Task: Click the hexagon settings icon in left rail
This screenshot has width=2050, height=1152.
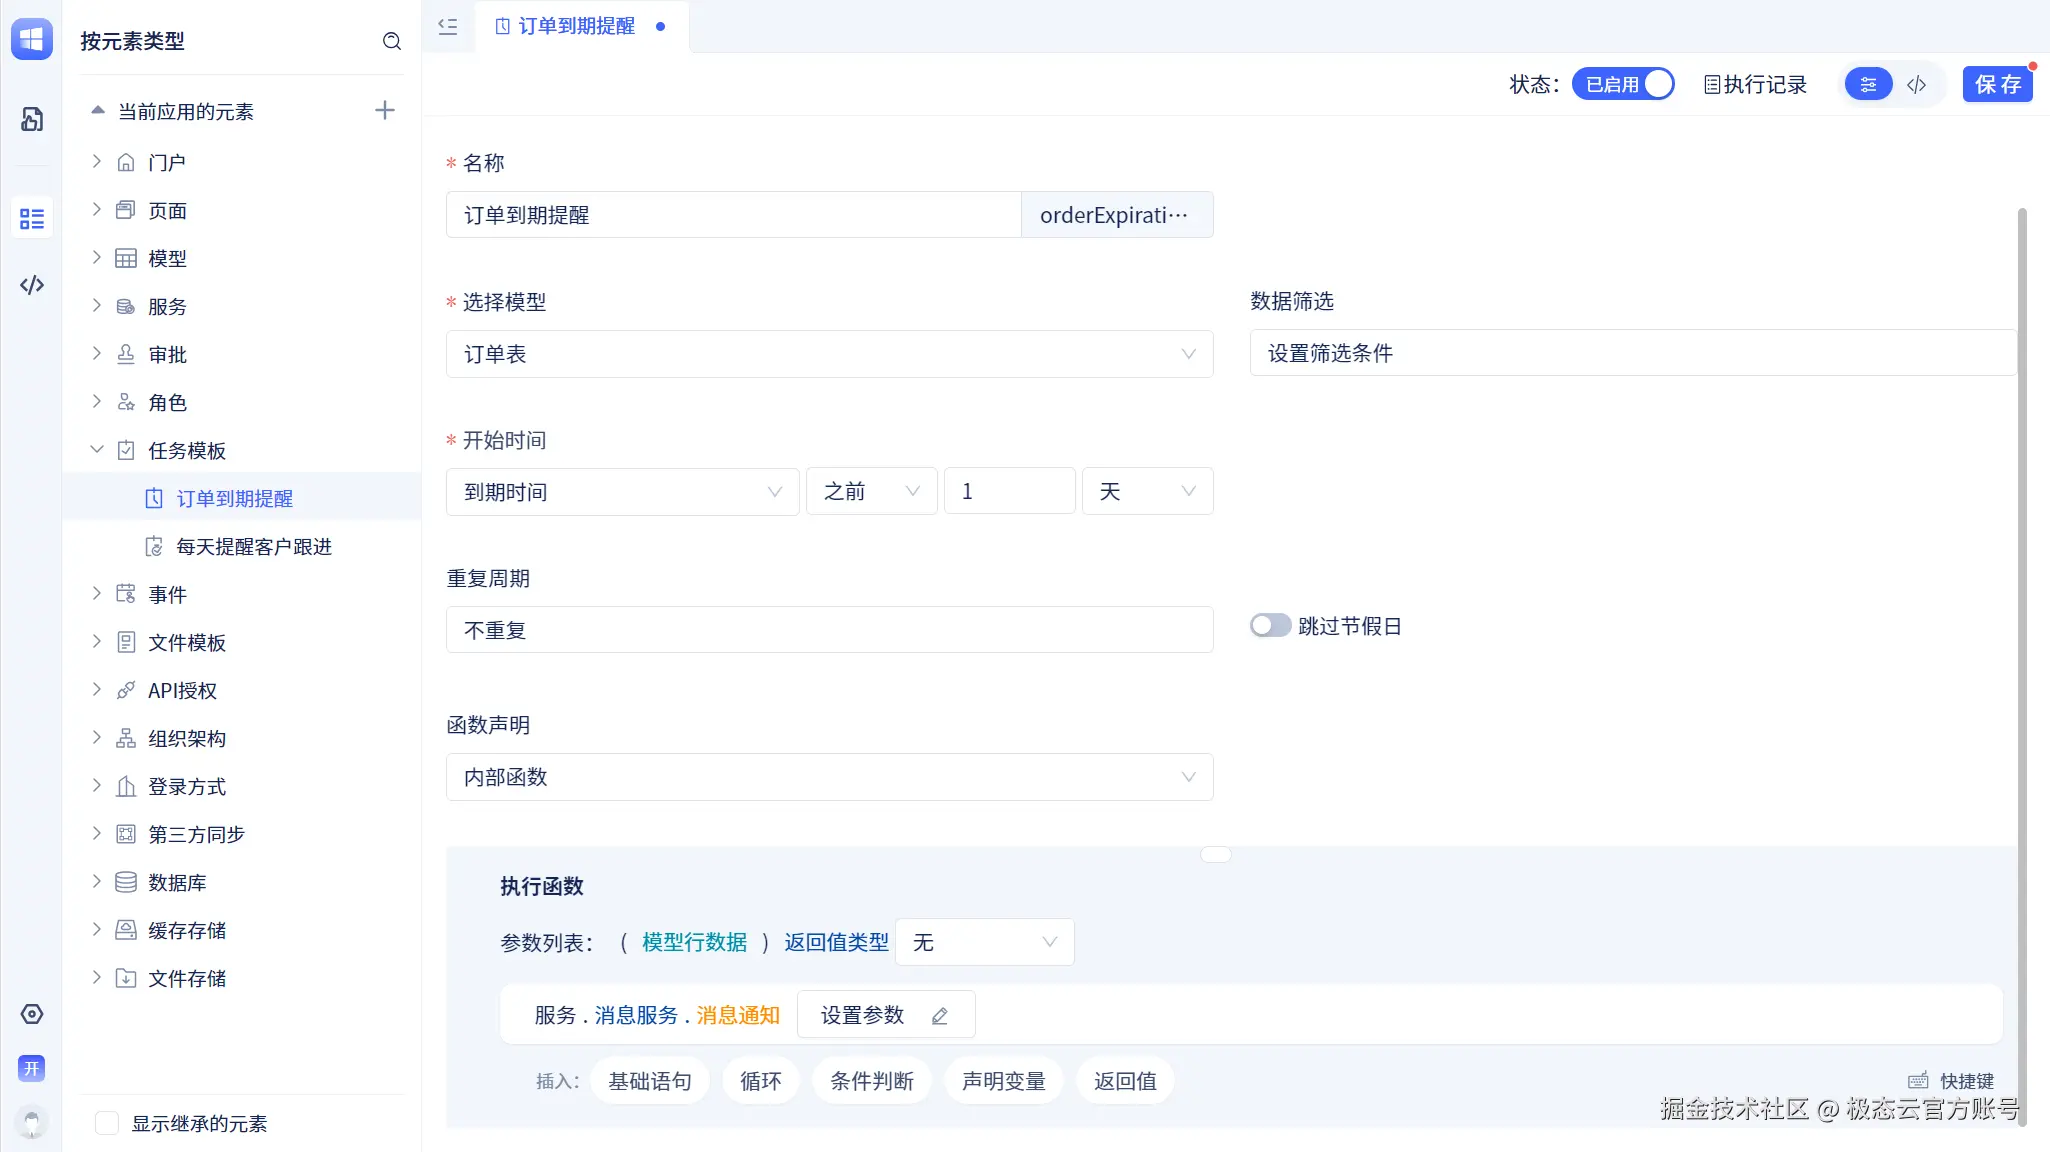Action: [32, 1014]
